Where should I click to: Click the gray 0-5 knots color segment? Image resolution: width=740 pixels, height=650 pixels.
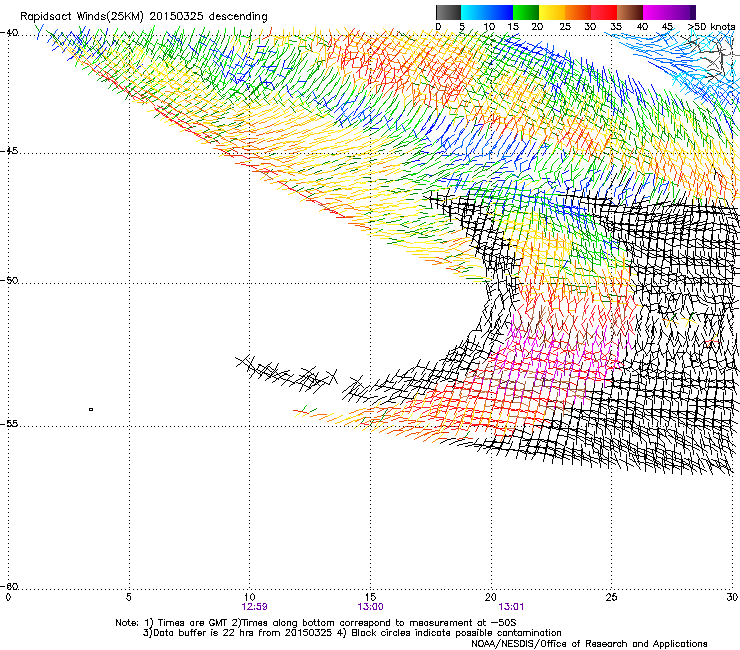tap(448, 12)
